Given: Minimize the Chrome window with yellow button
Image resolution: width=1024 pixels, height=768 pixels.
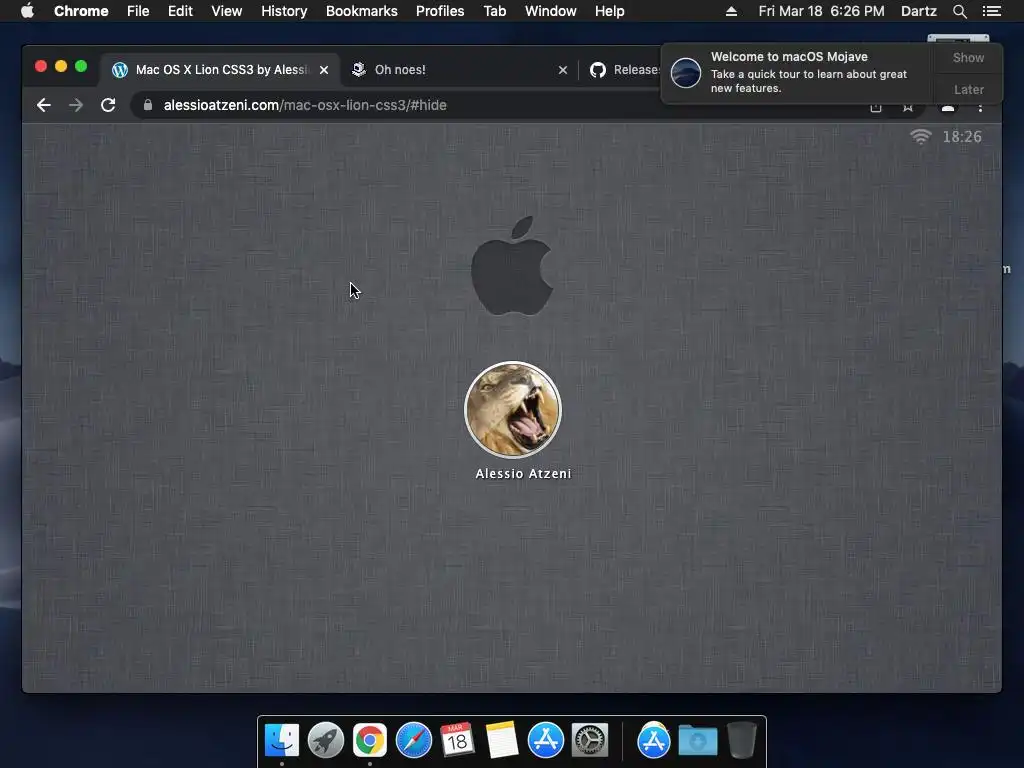Looking at the screenshot, I should click(61, 66).
